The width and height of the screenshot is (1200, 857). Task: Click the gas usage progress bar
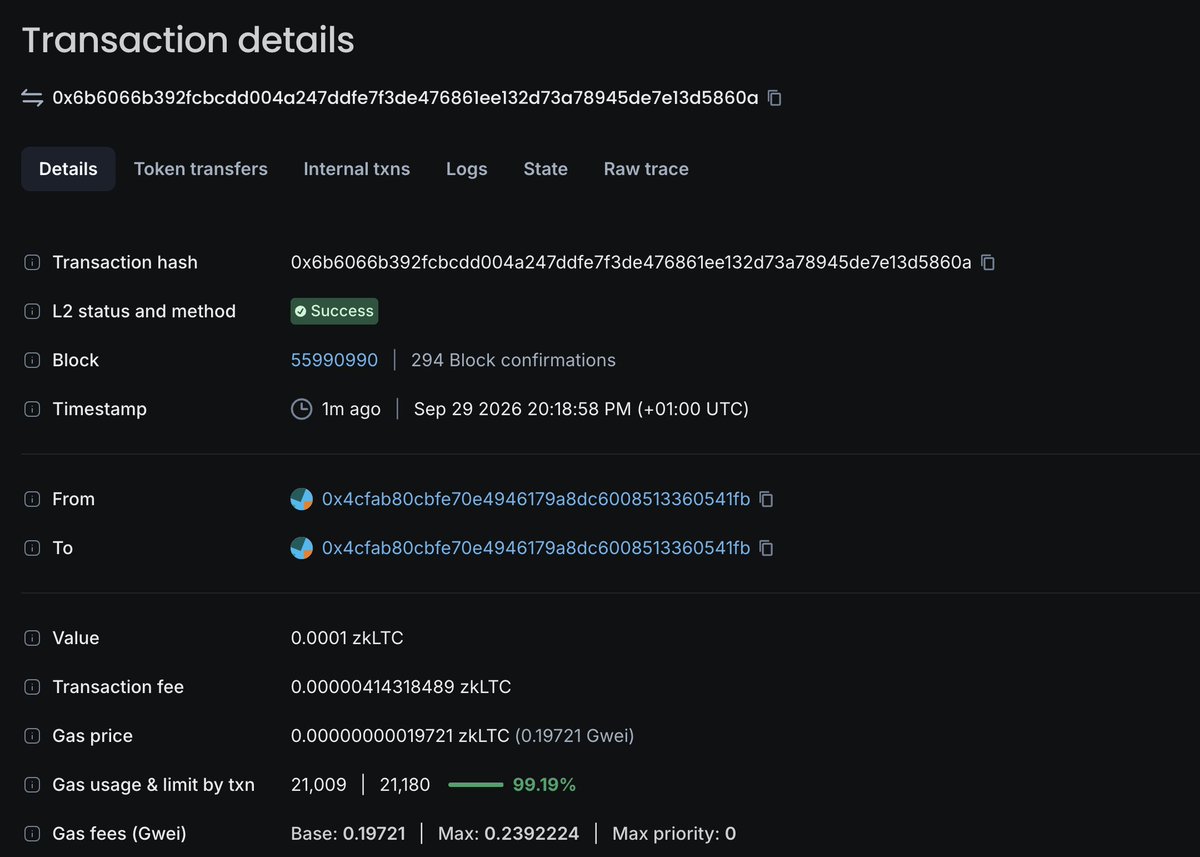pyautogui.click(x=475, y=785)
